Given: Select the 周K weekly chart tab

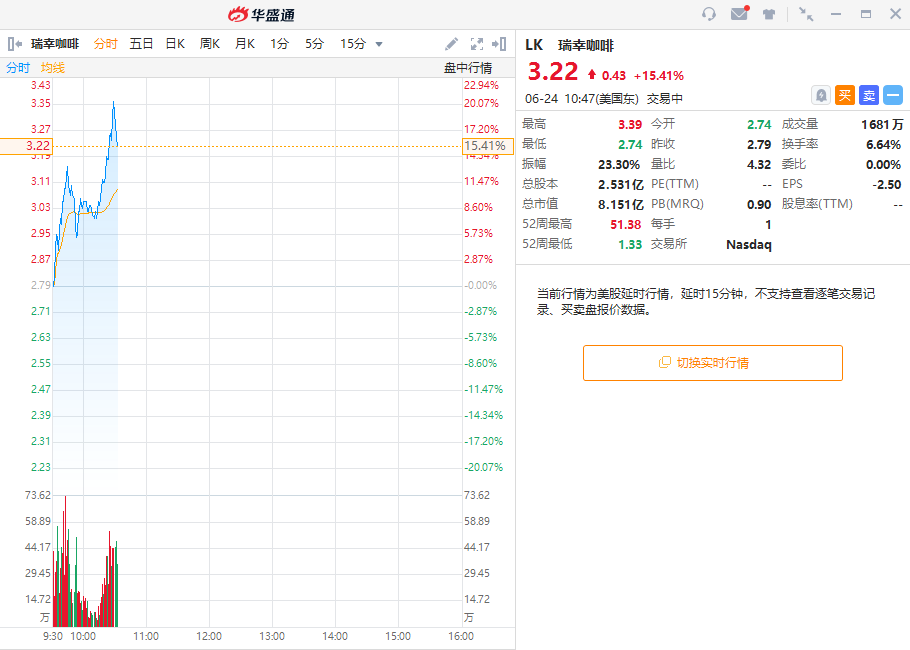Looking at the screenshot, I should (x=209, y=44).
